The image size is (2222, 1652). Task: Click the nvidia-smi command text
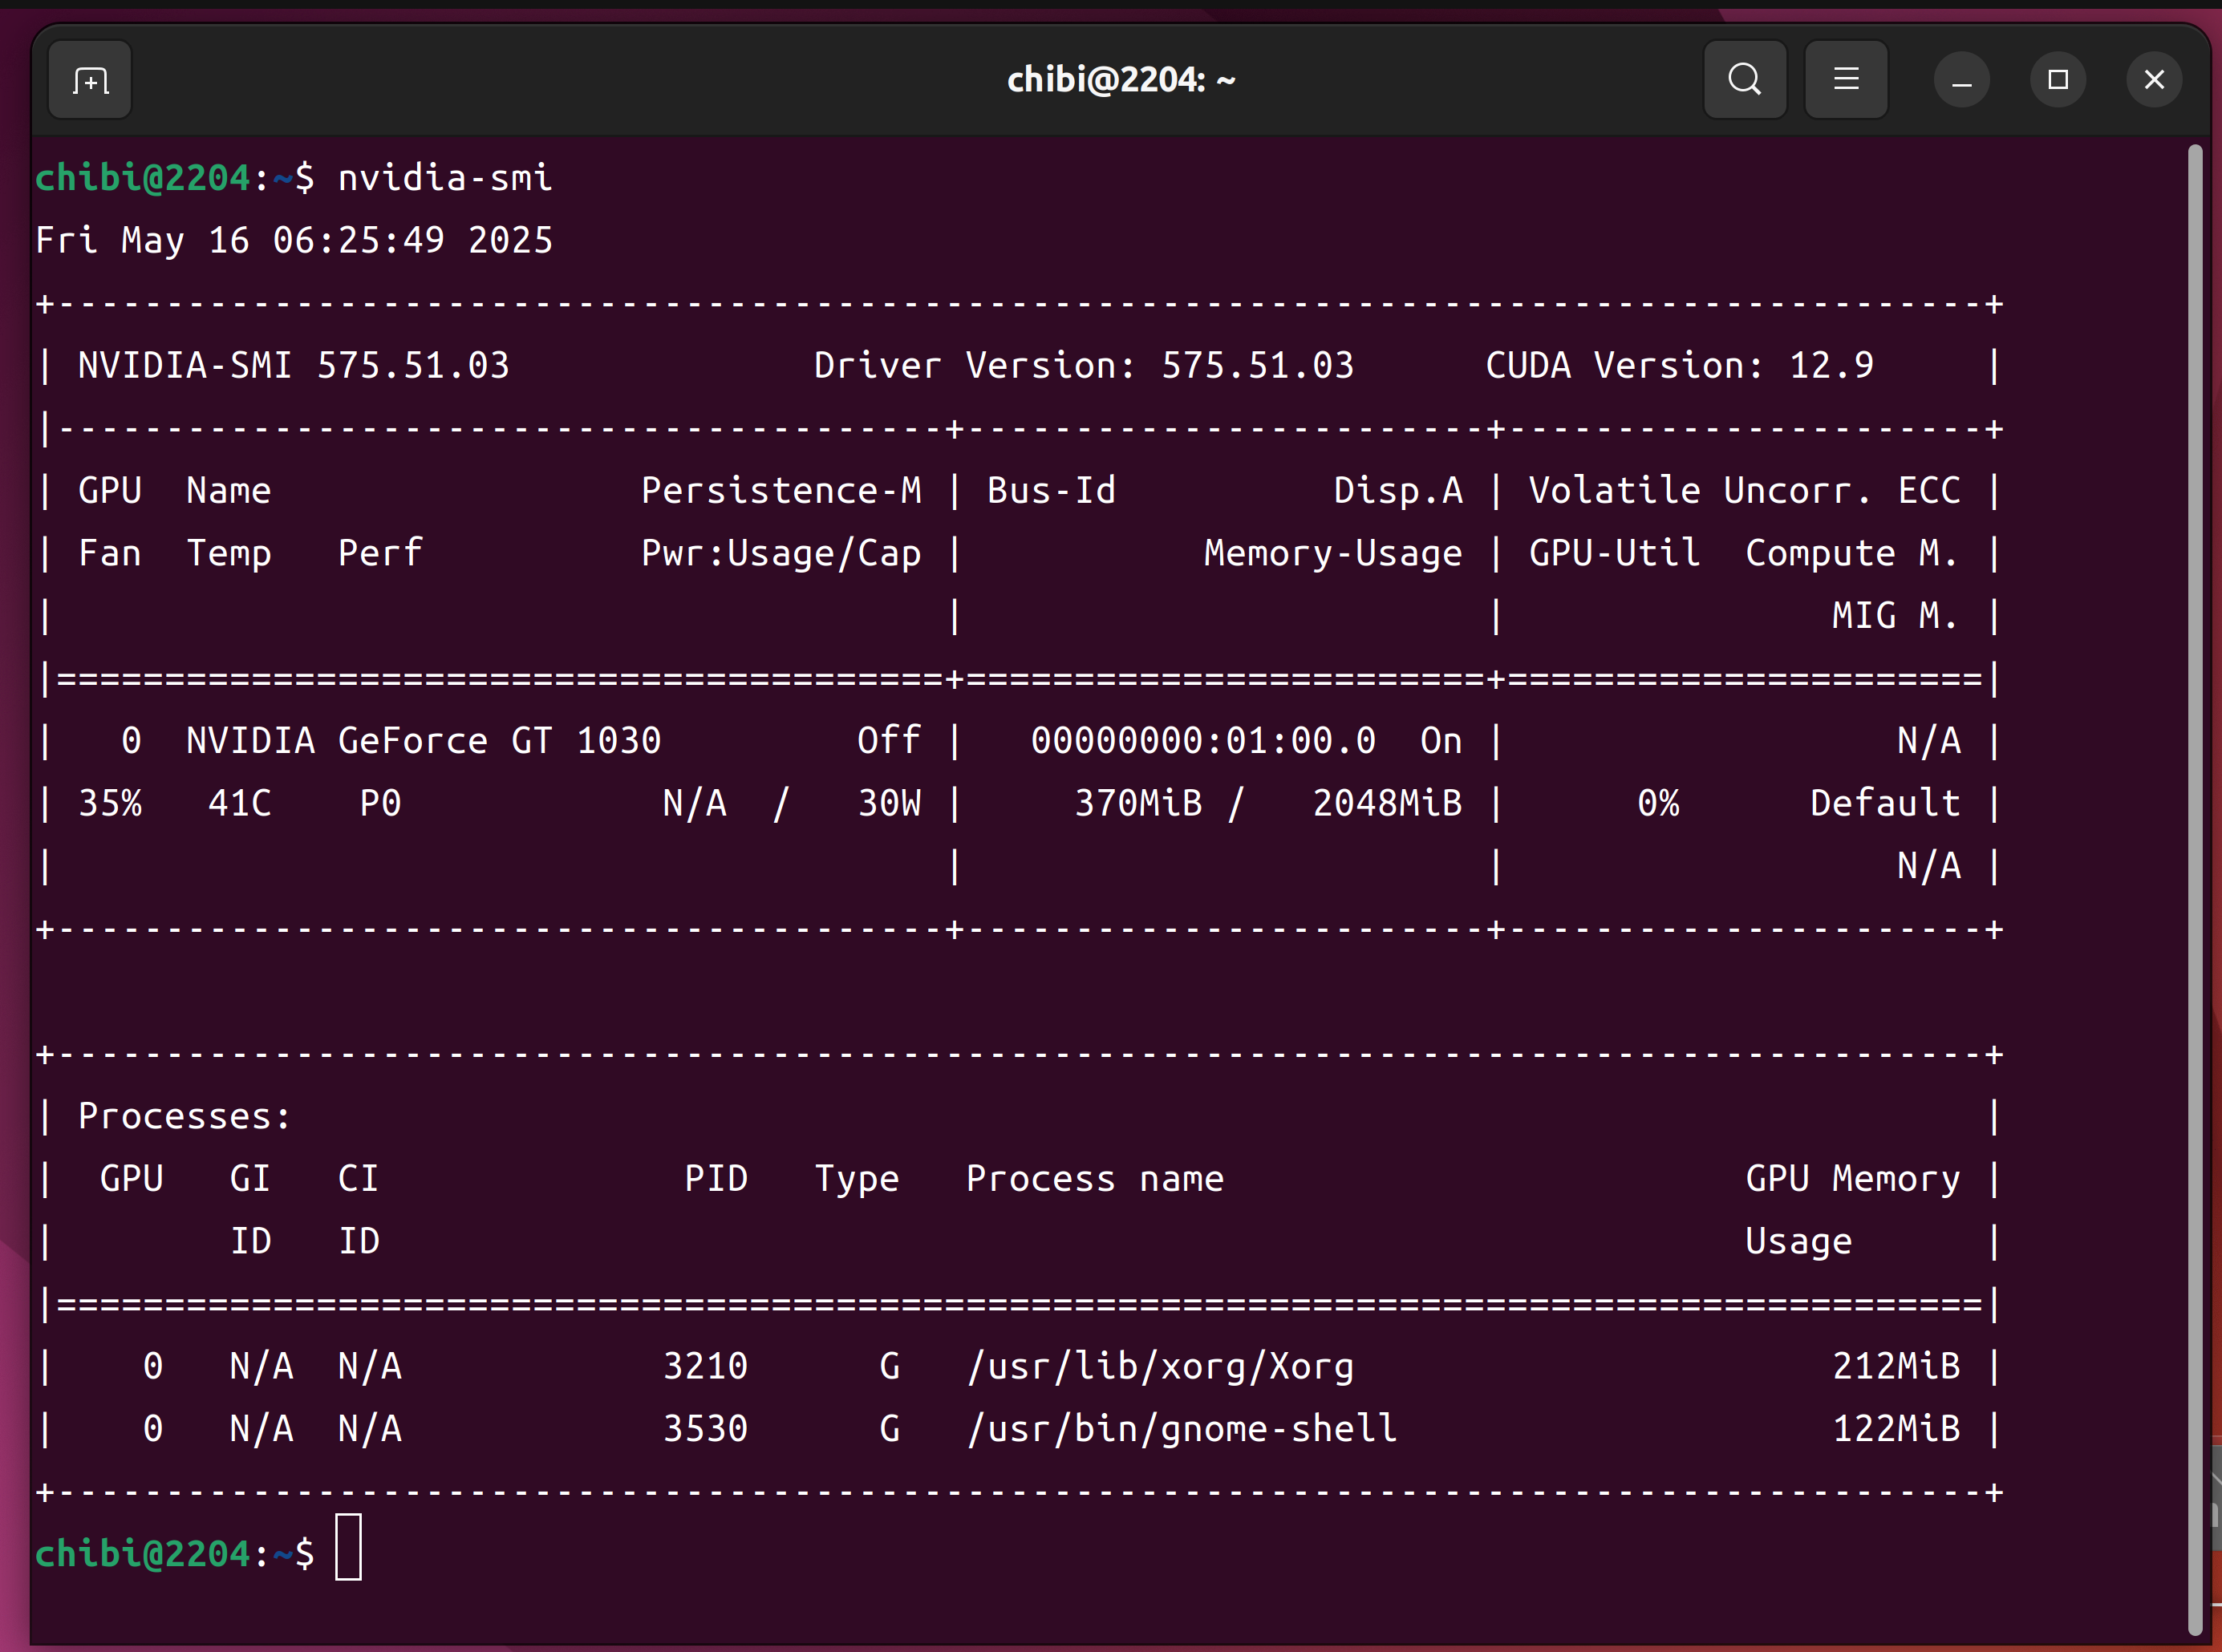[444, 178]
